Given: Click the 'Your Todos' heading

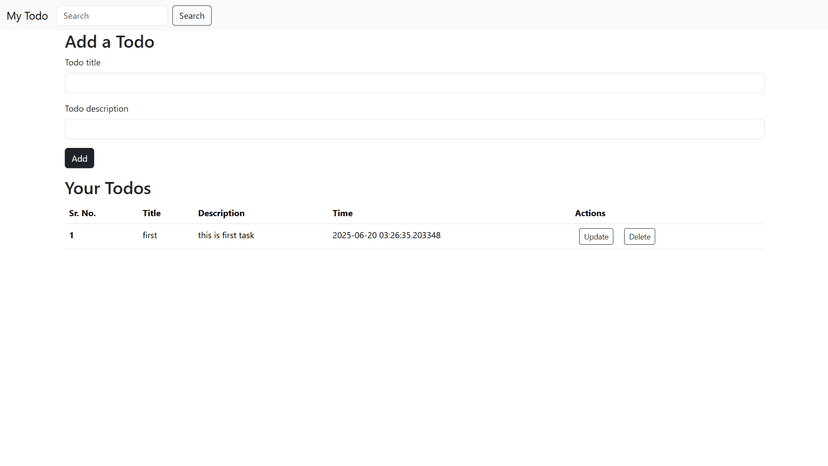Looking at the screenshot, I should (108, 188).
